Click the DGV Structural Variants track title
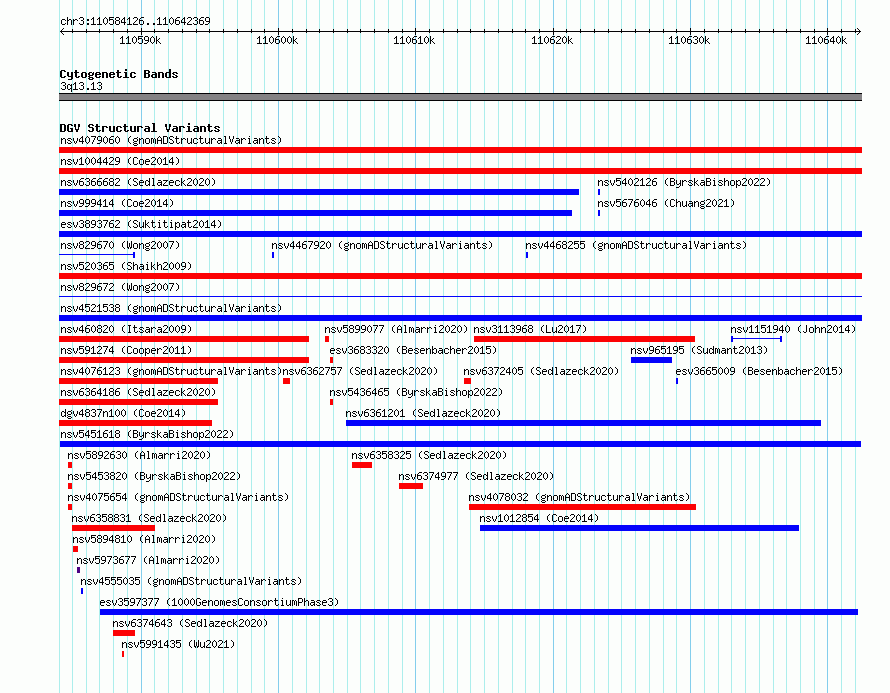890x693 pixels. tap(140, 128)
